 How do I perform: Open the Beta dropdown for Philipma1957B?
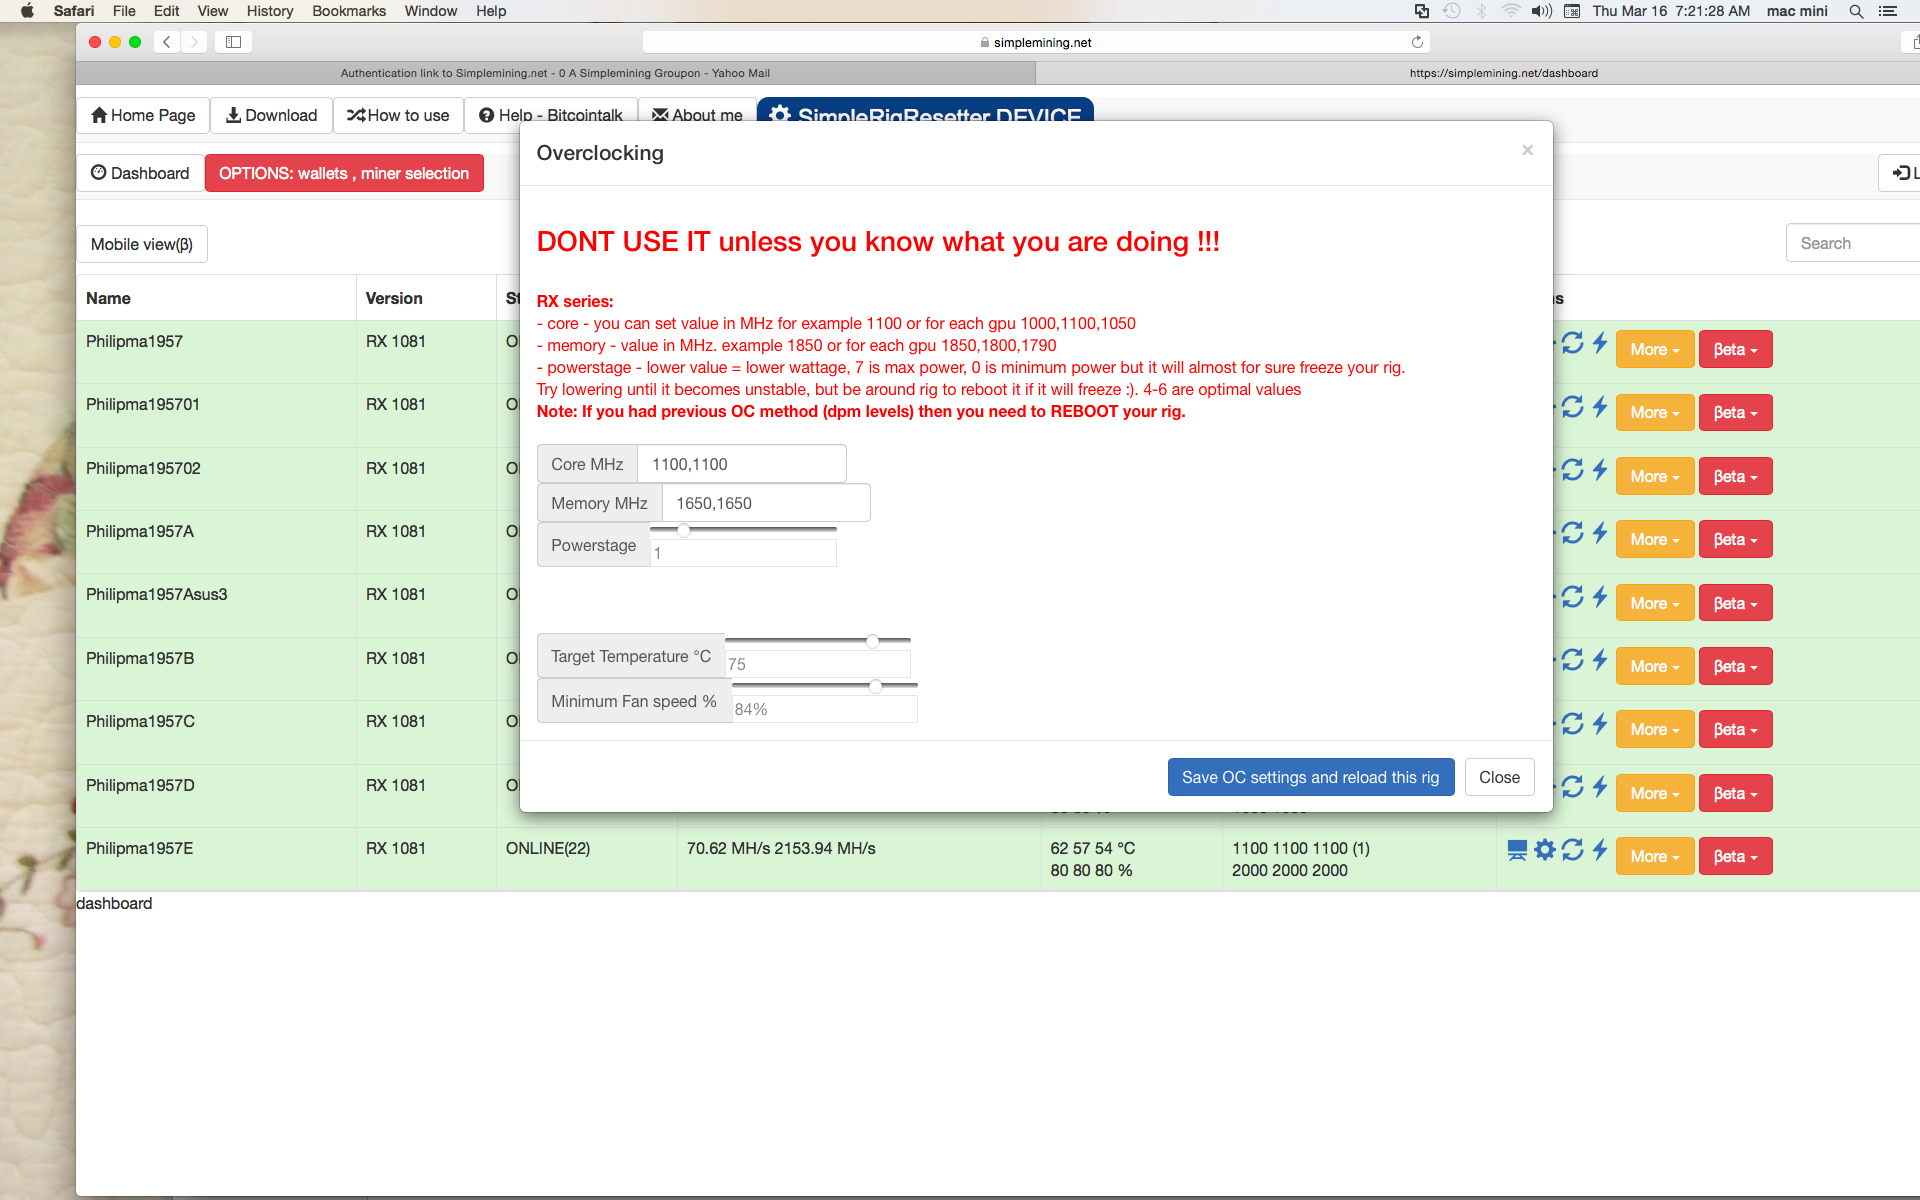[1735, 666]
